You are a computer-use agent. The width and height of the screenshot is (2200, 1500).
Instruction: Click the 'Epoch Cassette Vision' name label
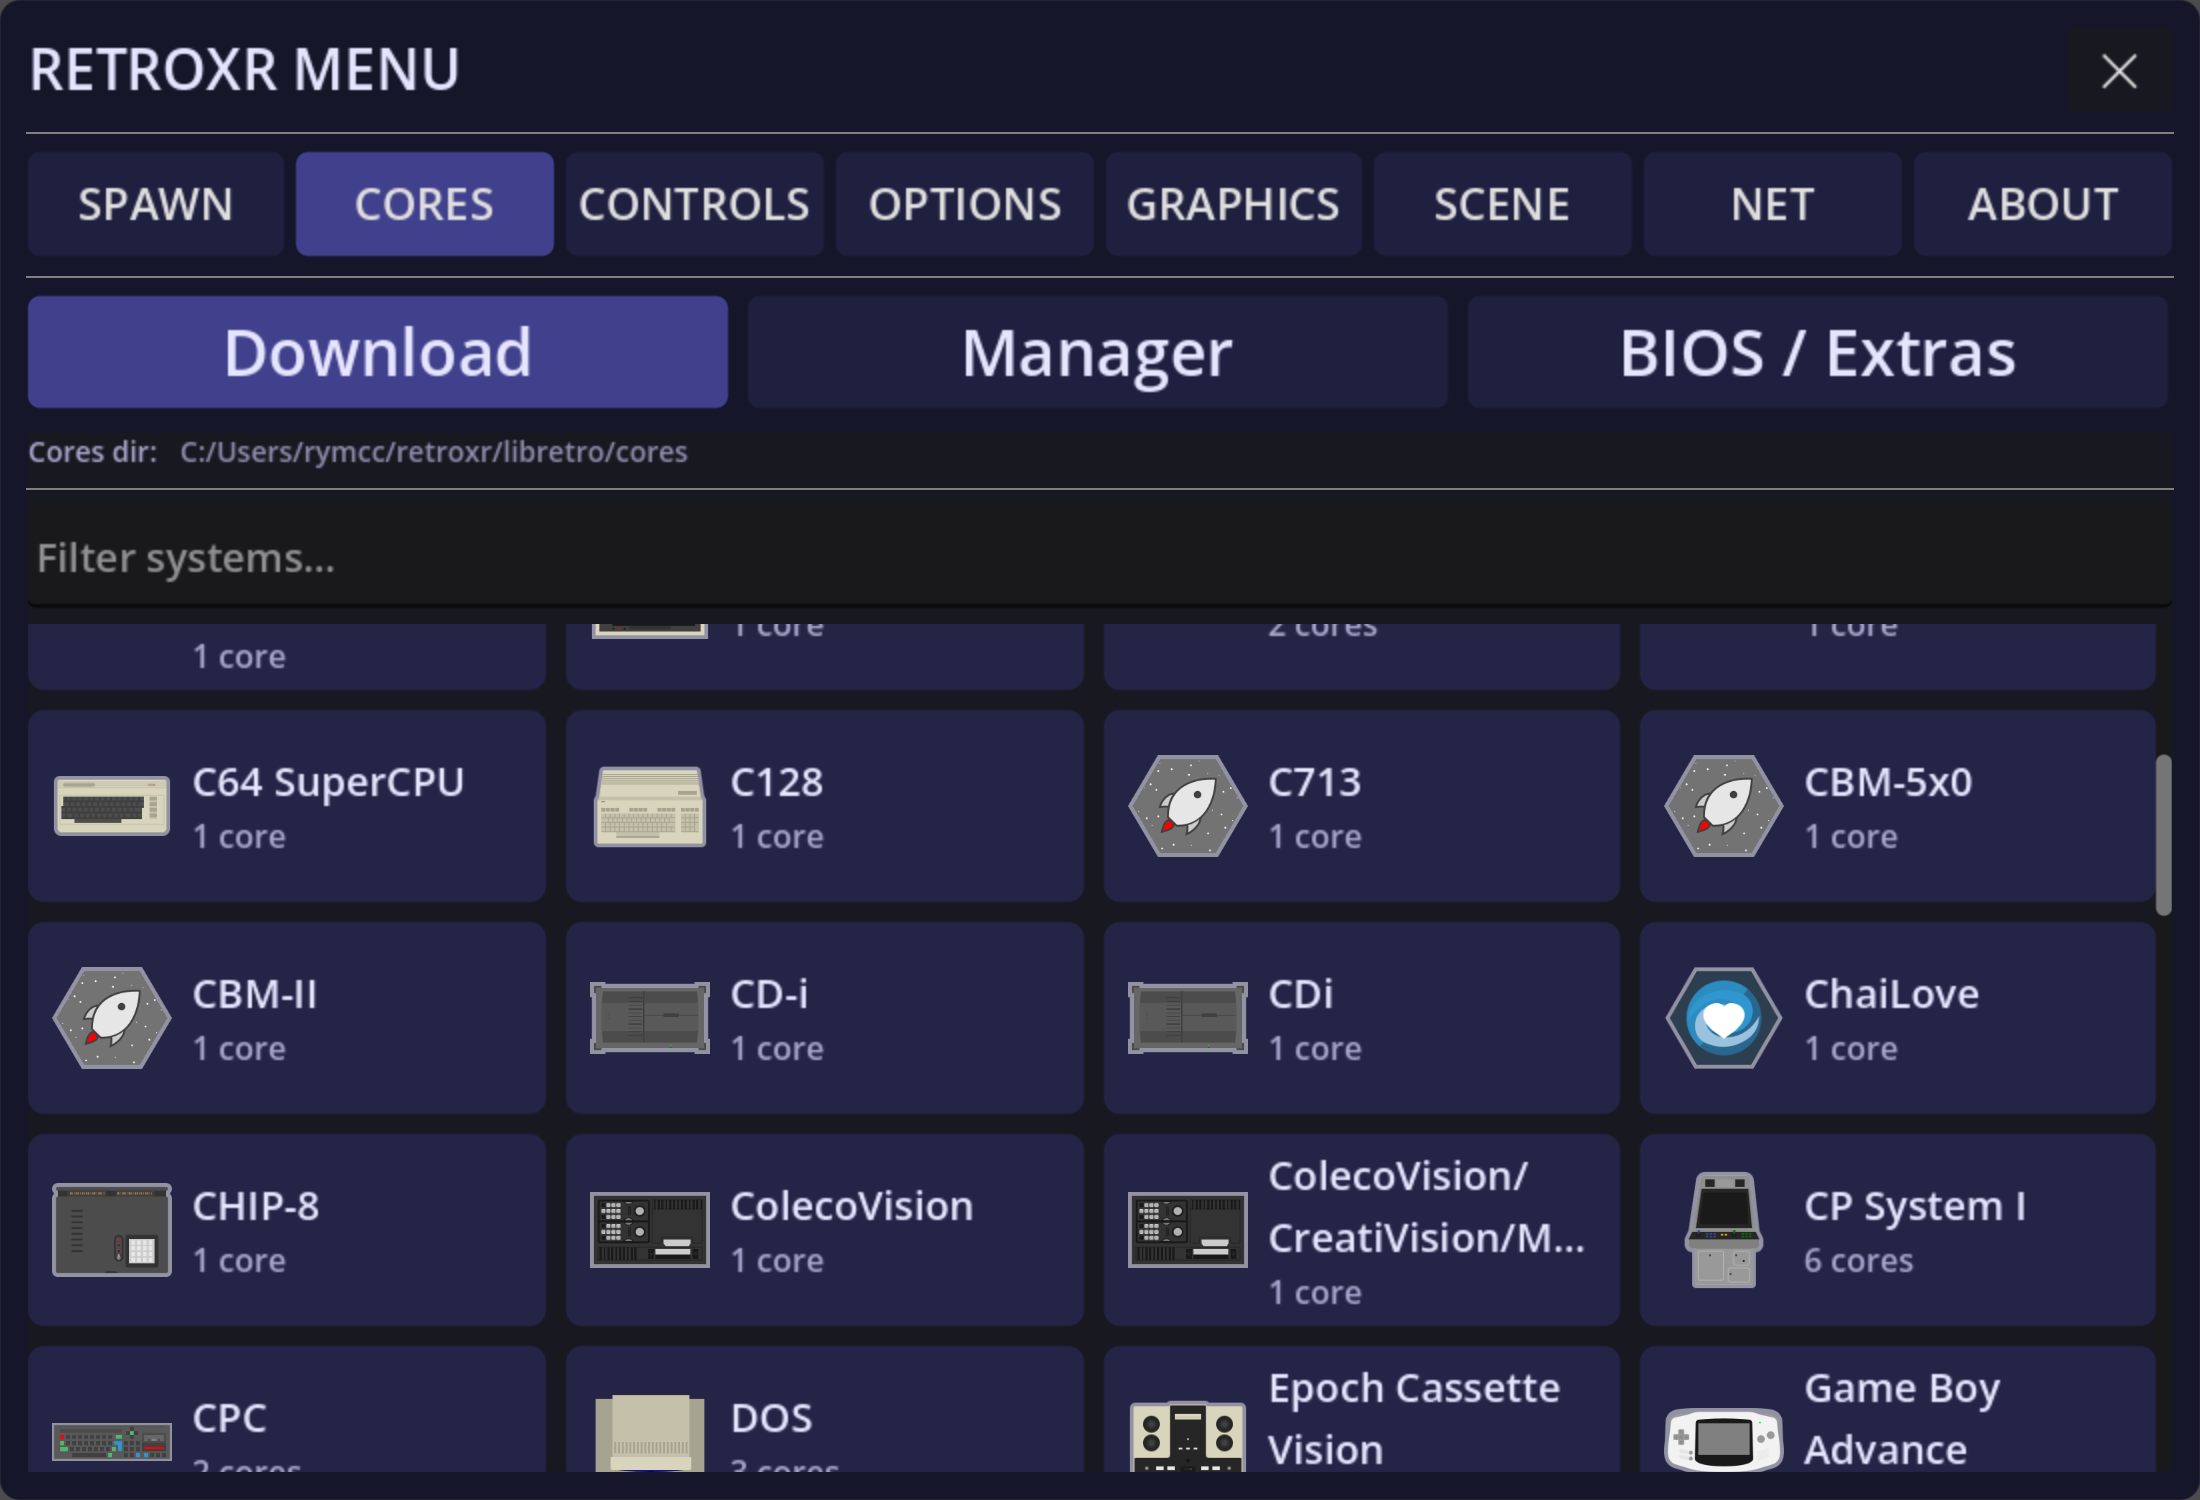1414,1419
